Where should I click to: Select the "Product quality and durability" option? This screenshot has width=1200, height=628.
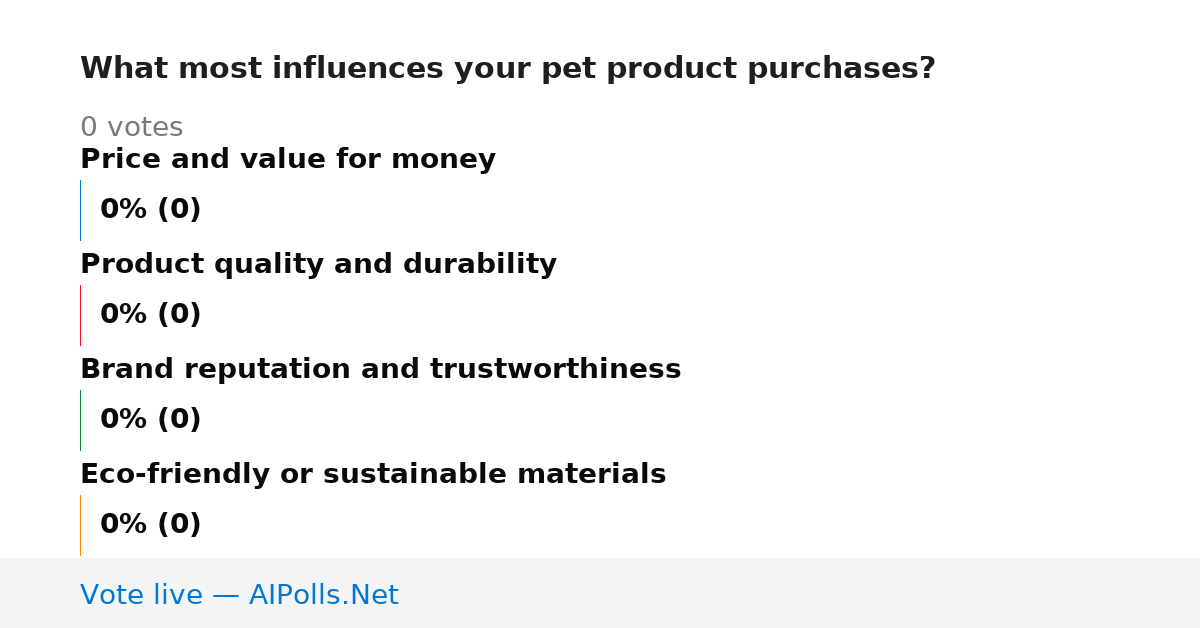coord(318,265)
